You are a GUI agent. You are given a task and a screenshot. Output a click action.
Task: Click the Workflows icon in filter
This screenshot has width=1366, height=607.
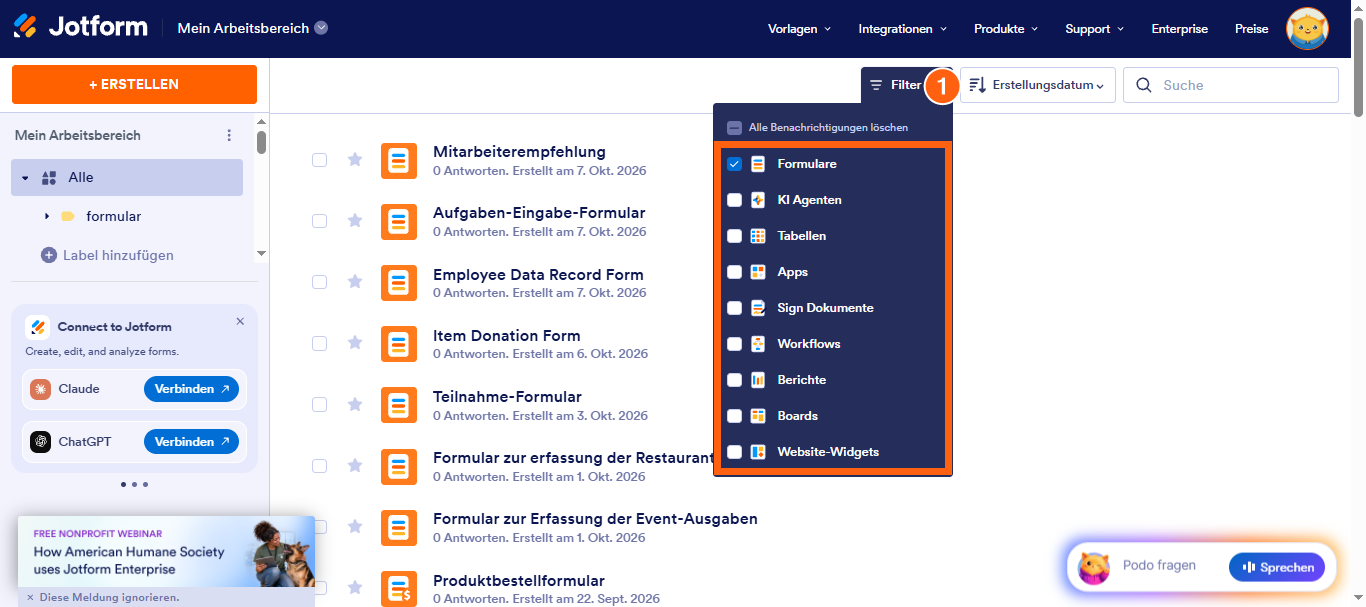(x=758, y=344)
